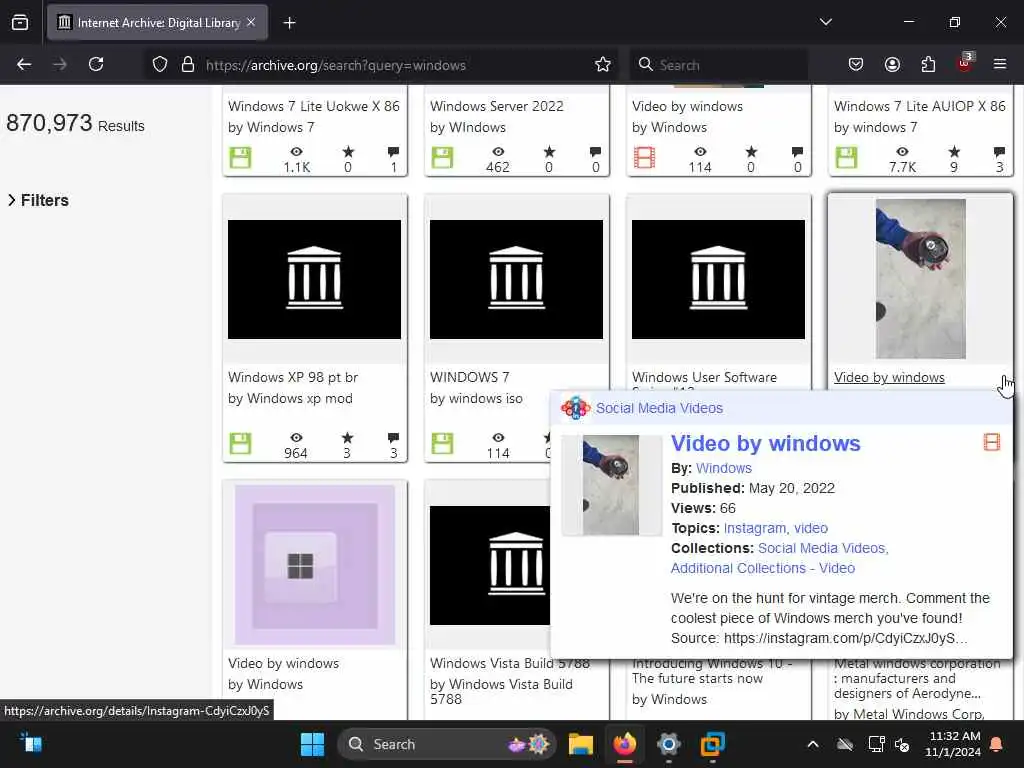Click the uBlock extension icon with badge
Image resolution: width=1024 pixels, height=768 pixels.
(x=965, y=63)
